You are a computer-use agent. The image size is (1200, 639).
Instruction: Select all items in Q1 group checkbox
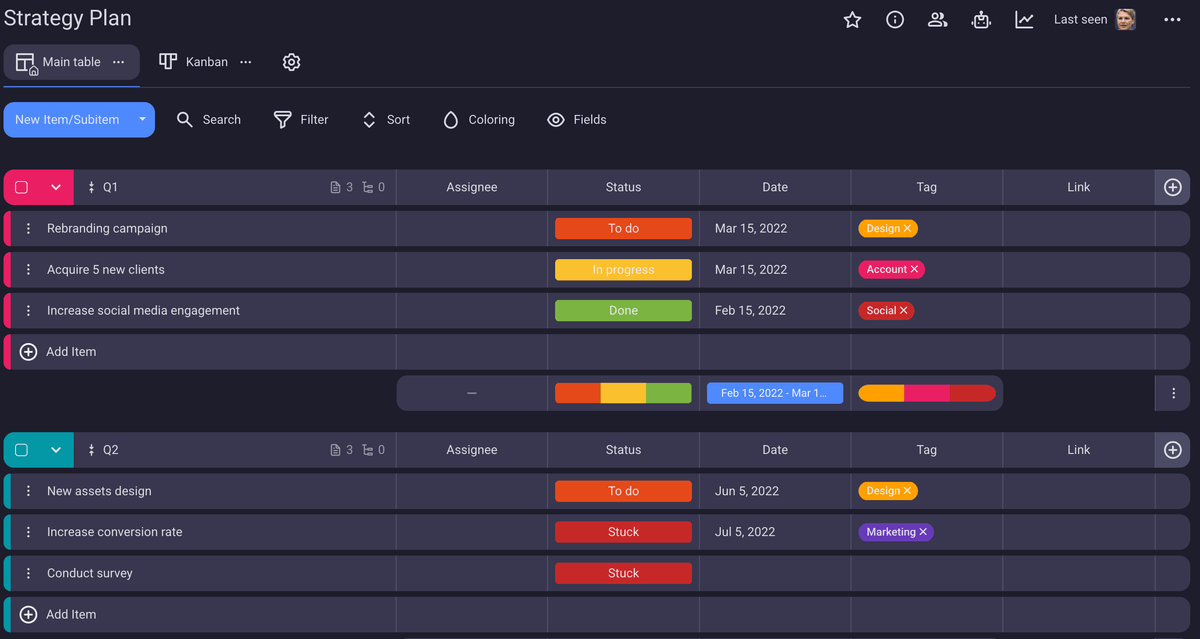click(21, 187)
